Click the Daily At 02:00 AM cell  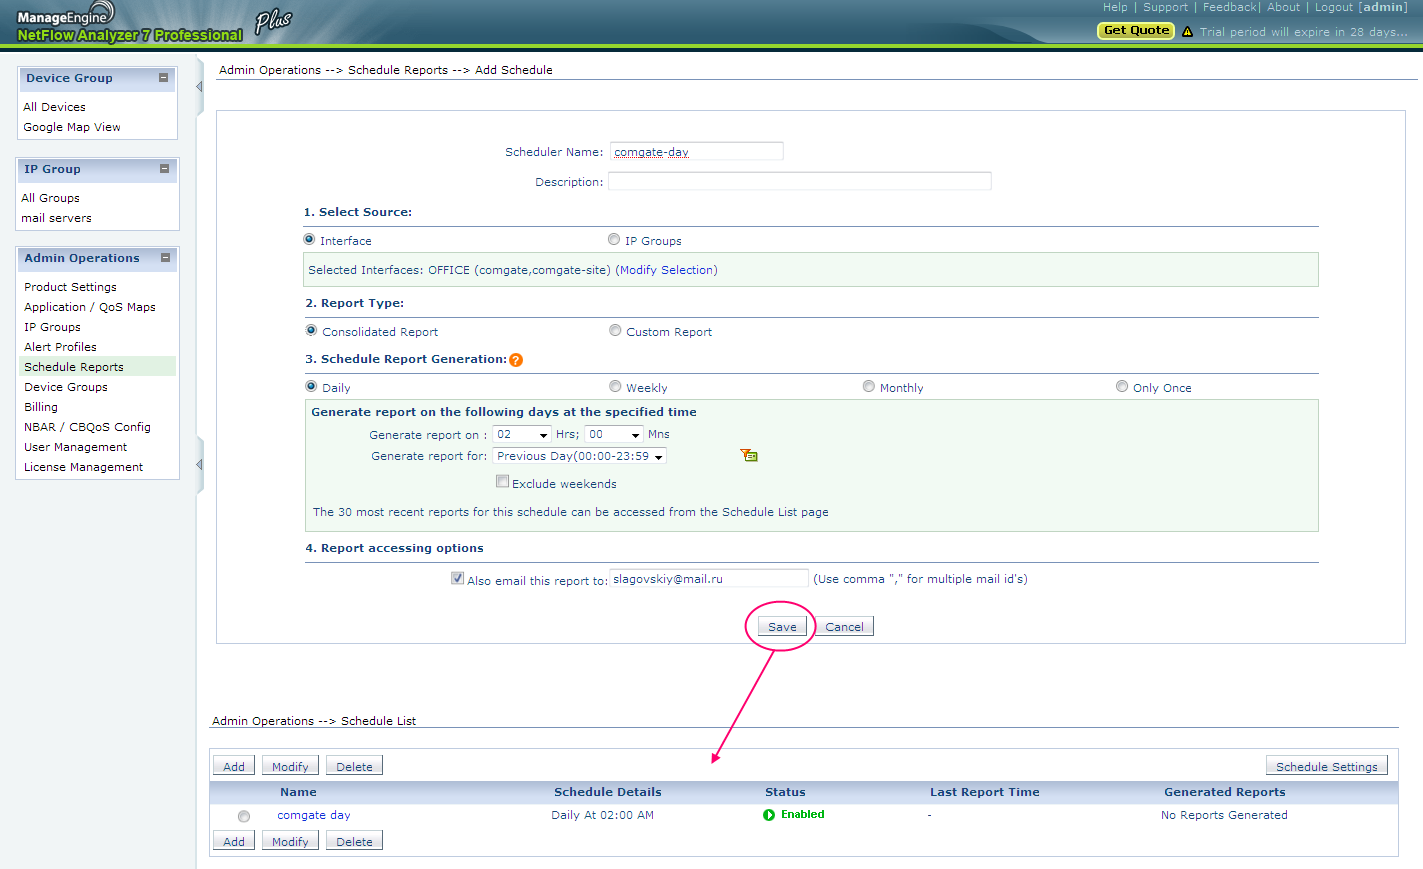(x=602, y=815)
